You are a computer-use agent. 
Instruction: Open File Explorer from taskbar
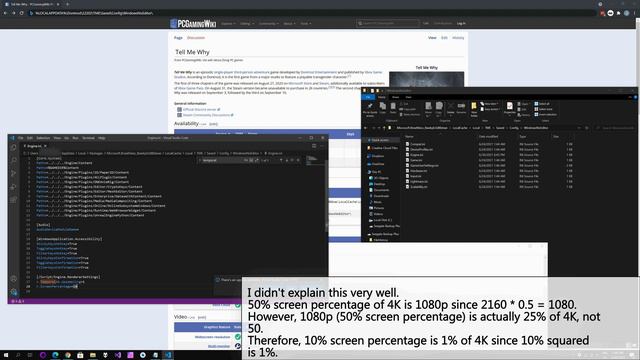(x=93, y=355)
